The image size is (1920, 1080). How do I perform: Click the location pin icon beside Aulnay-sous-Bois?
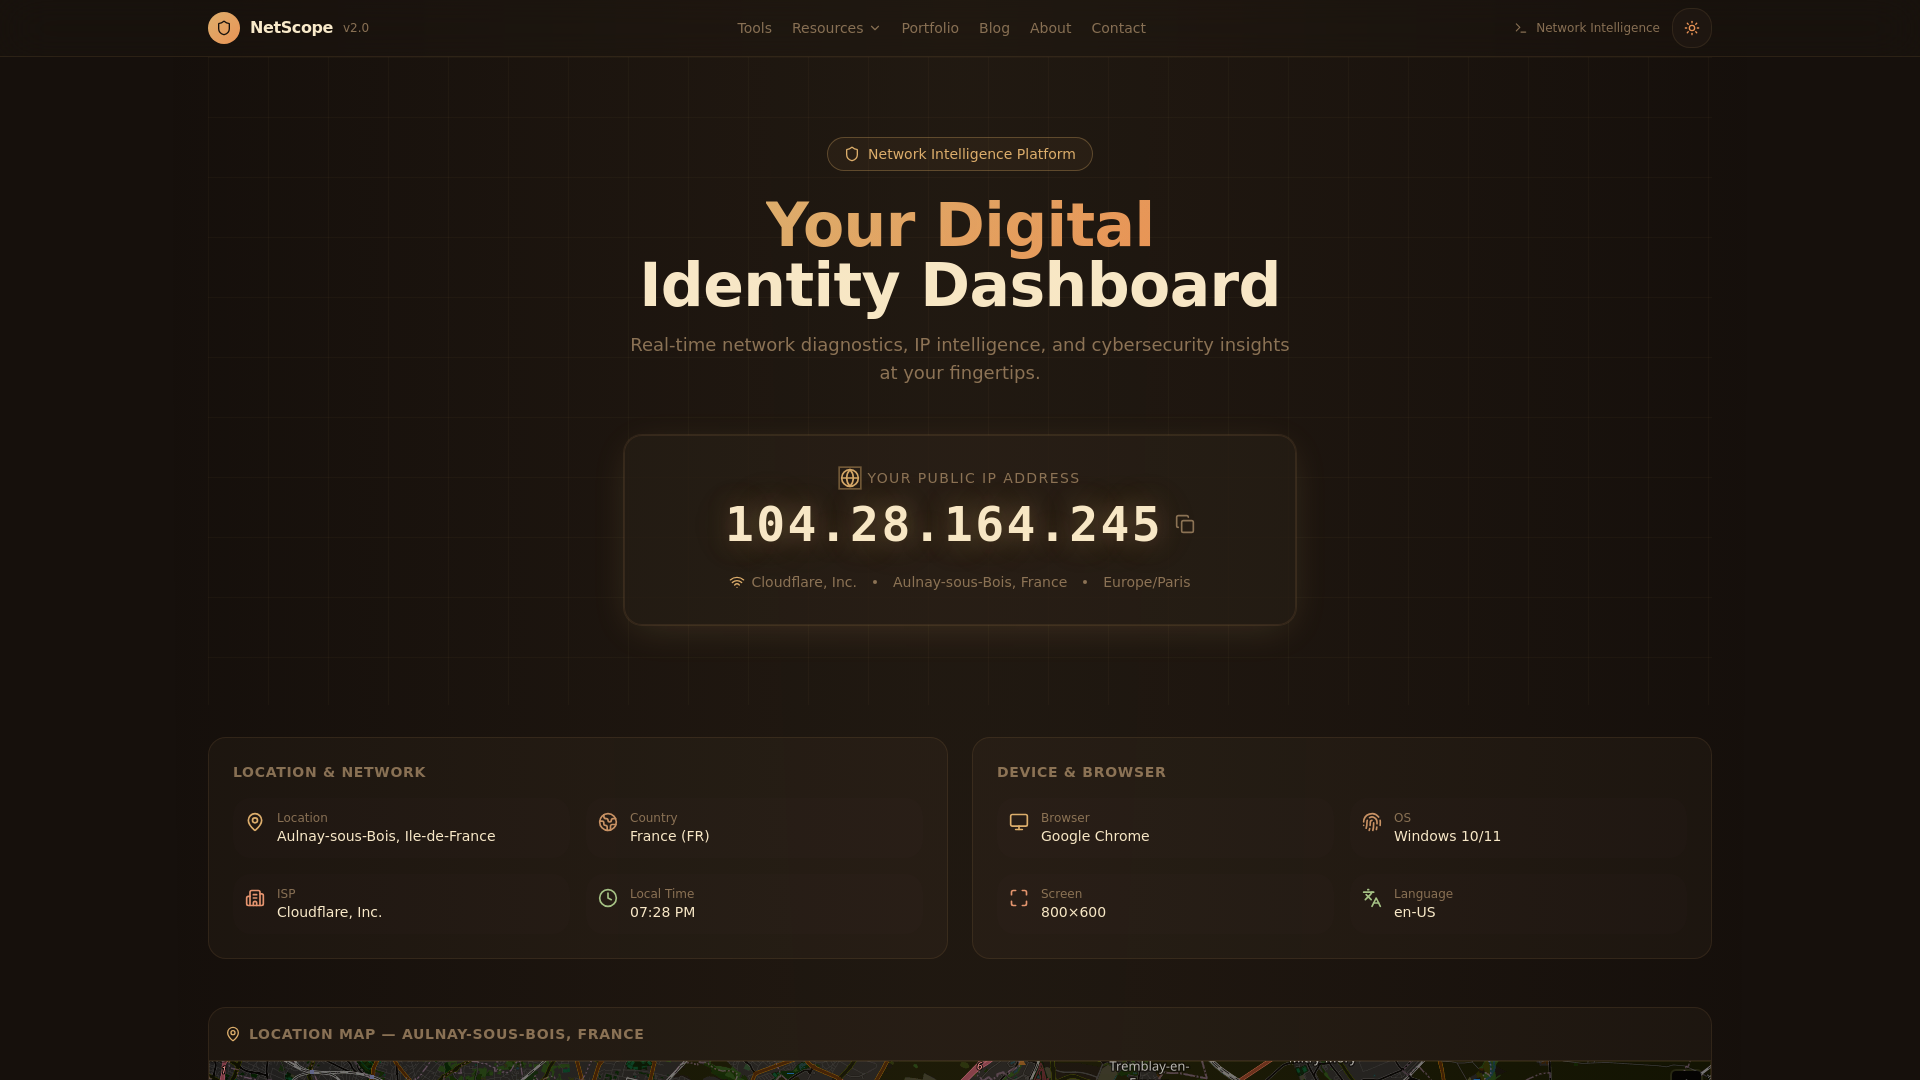coord(255,822)
